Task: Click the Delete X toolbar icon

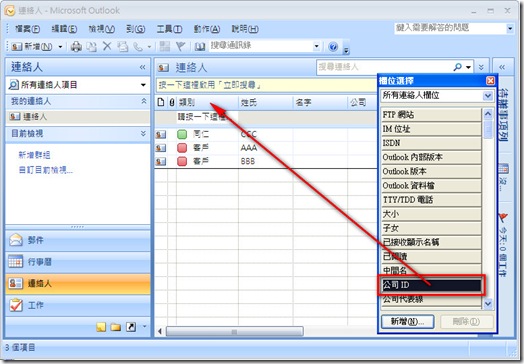Action: pyautogui.click(x=107, y=46)
